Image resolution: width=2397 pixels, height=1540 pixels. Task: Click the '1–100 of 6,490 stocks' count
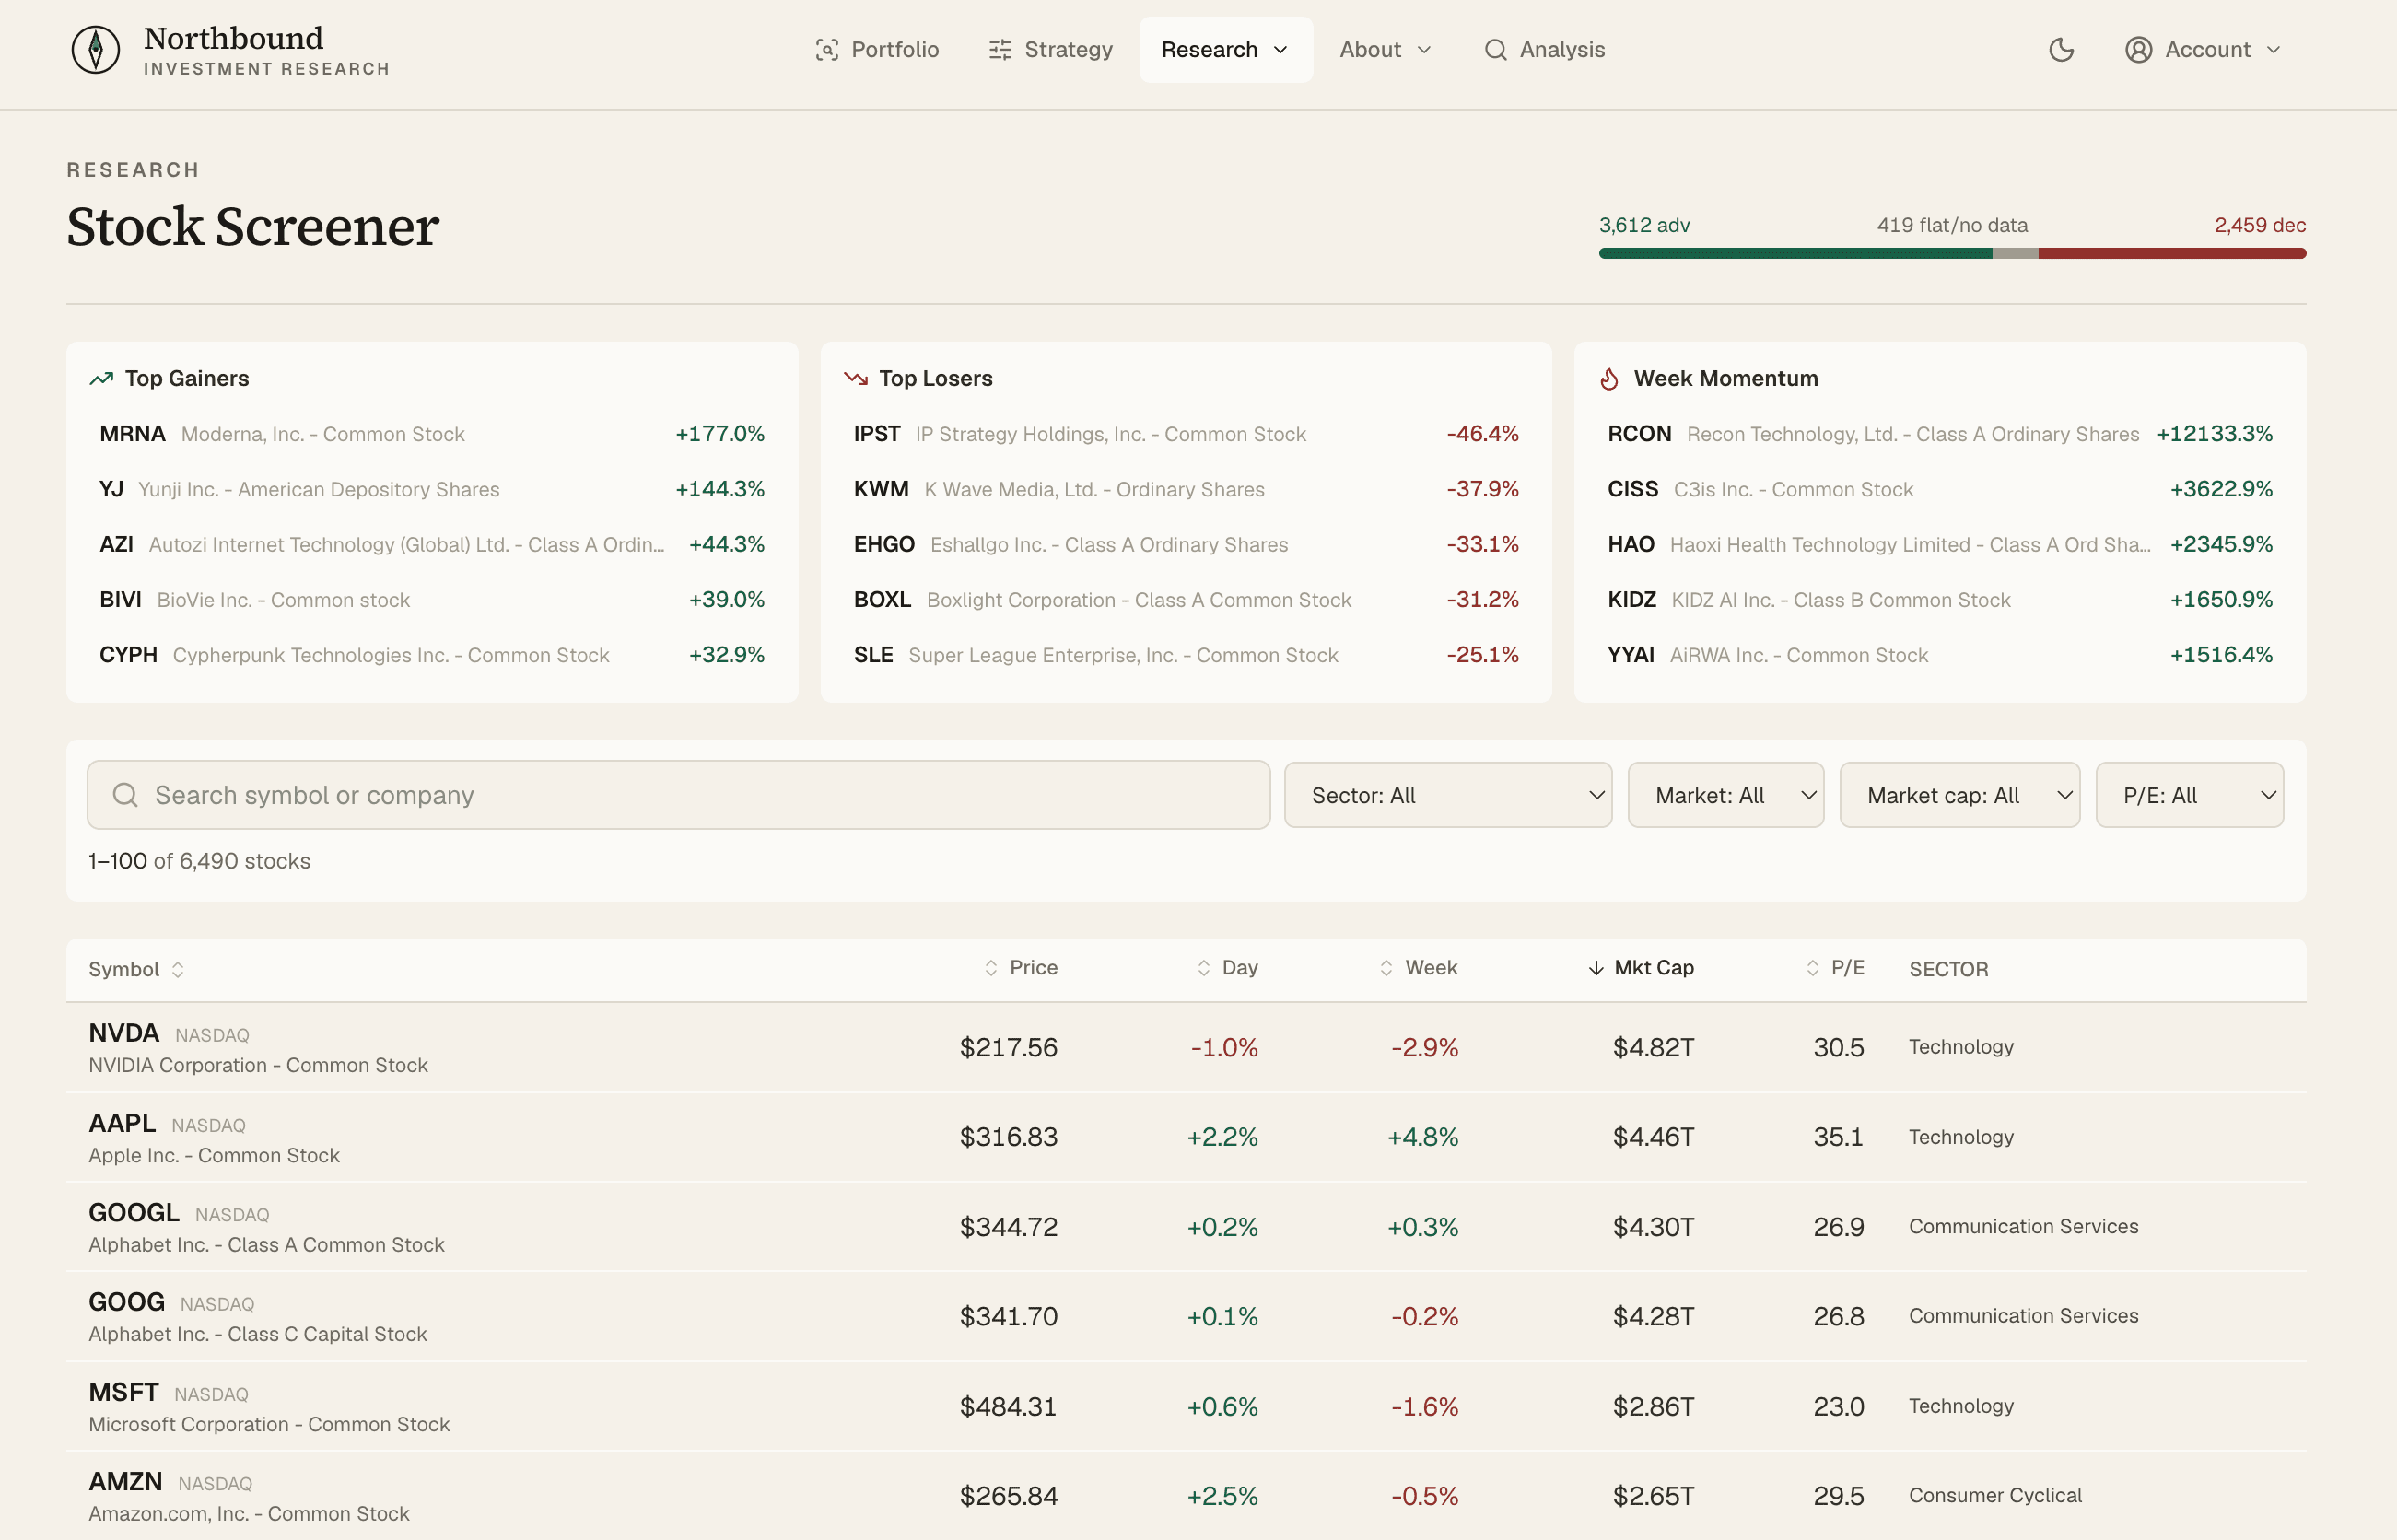(x=199, y=861)
